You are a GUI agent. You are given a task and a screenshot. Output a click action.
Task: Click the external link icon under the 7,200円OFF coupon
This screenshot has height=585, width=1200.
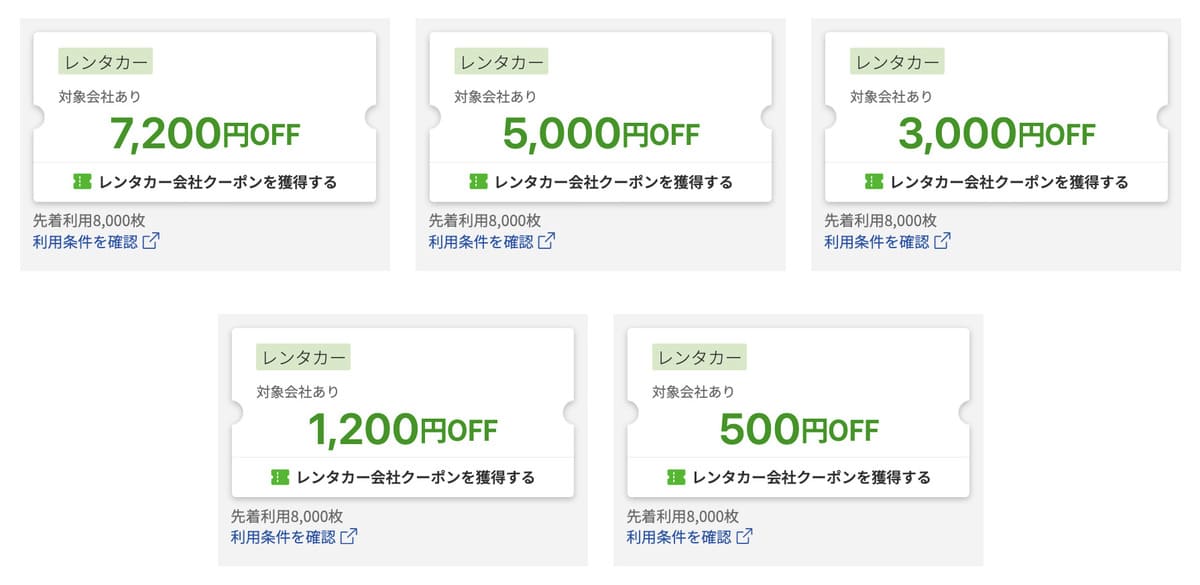point(151,242)
